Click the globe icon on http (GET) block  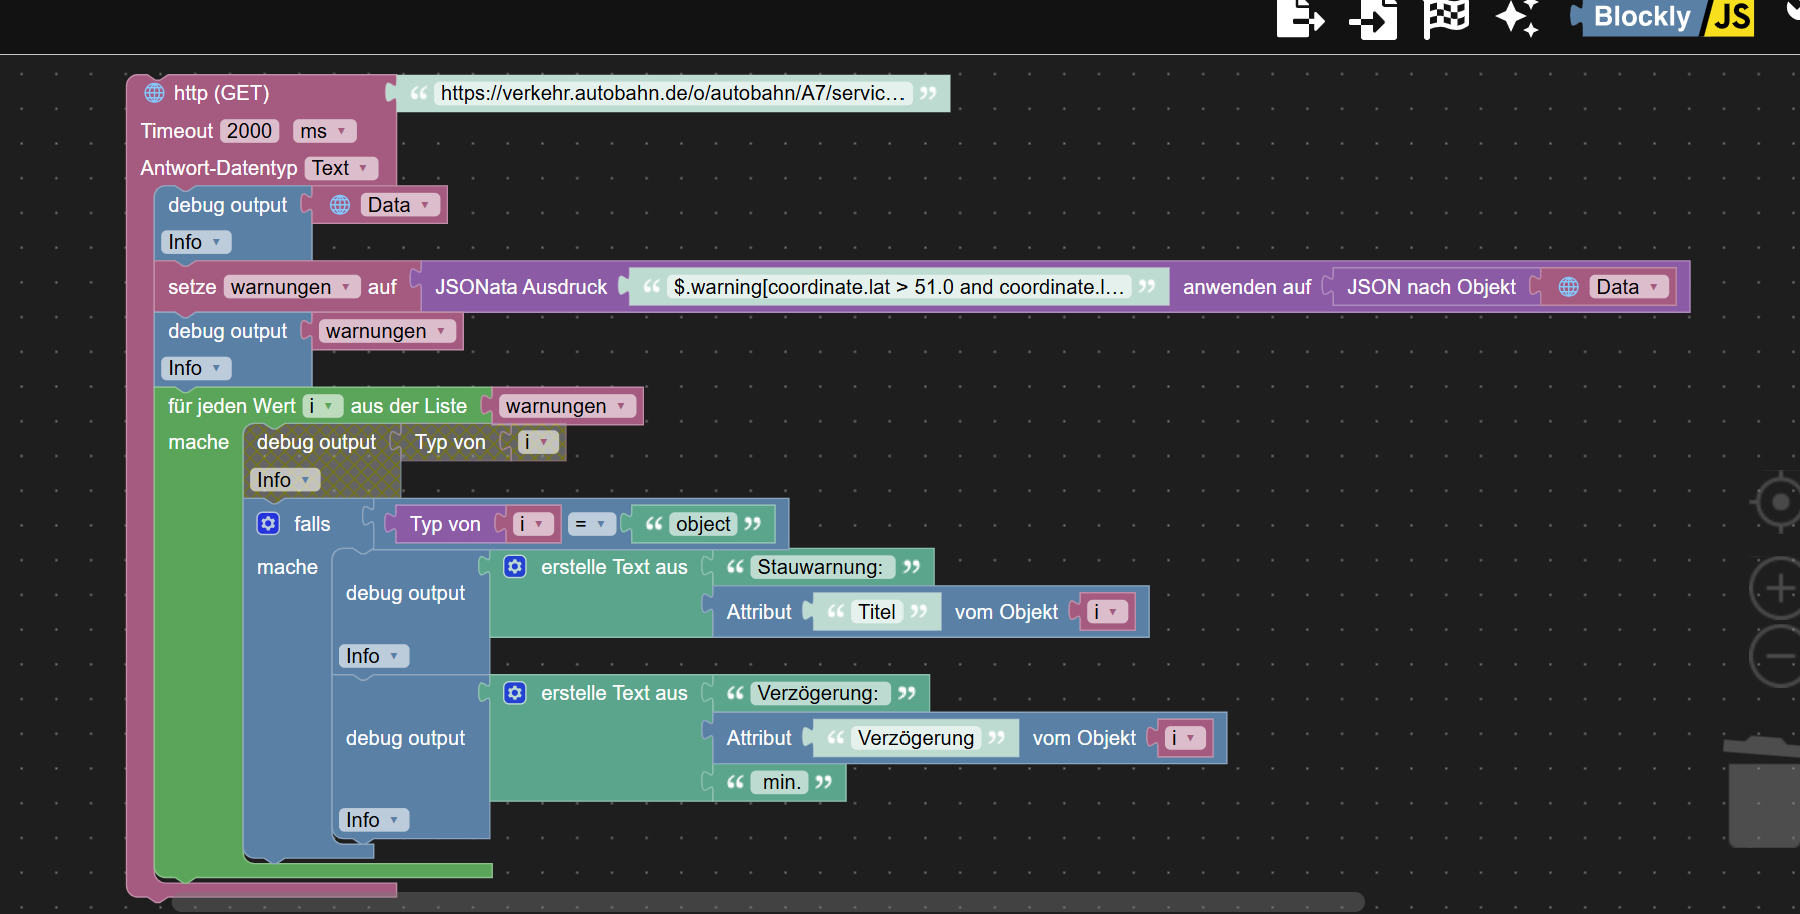tap(154, 93)
